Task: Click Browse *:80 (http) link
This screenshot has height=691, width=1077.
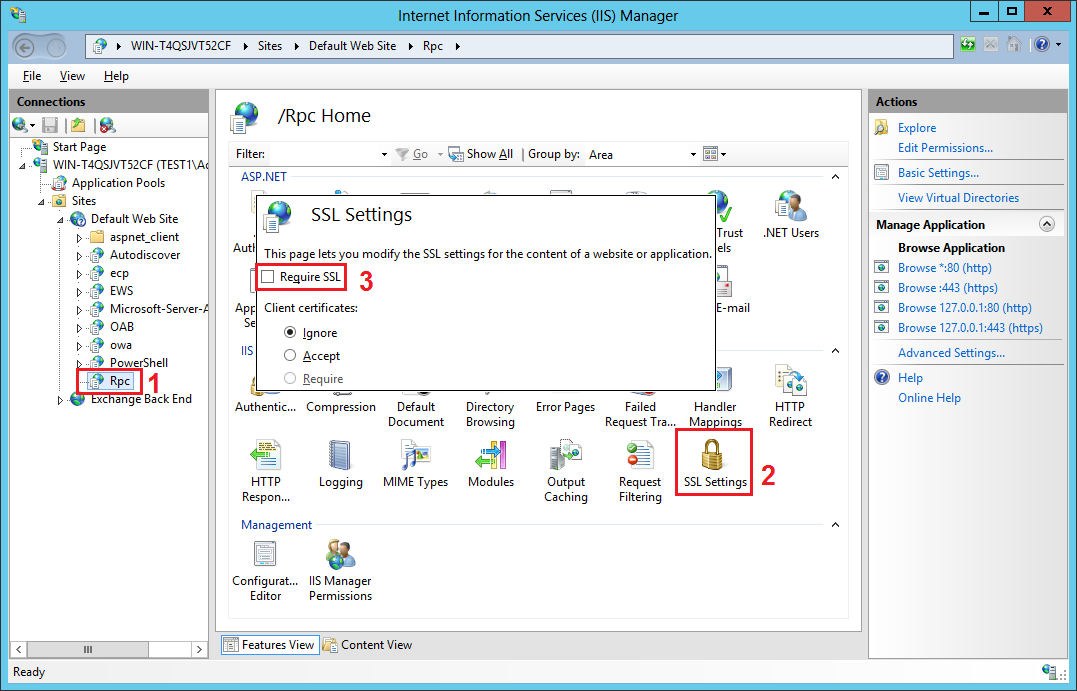Action: [944, 268]
